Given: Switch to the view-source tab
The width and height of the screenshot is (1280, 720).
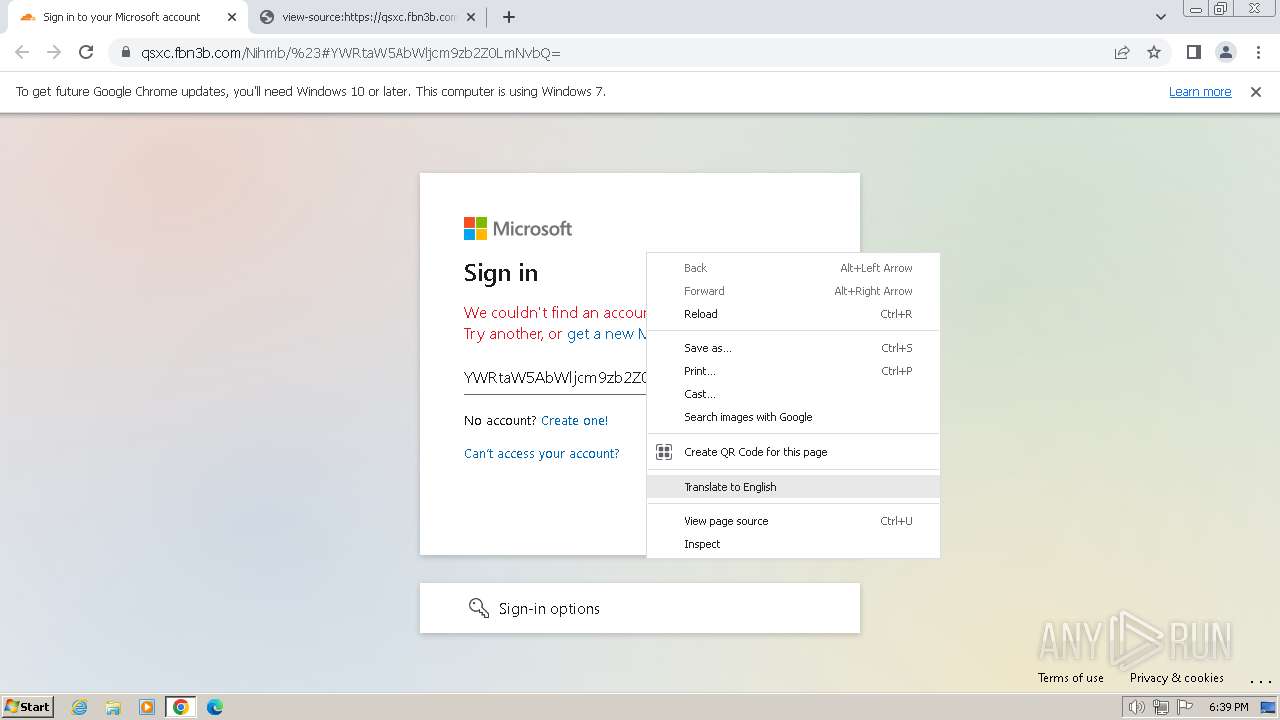Looking at the screenshot, I should pos(368,17).
